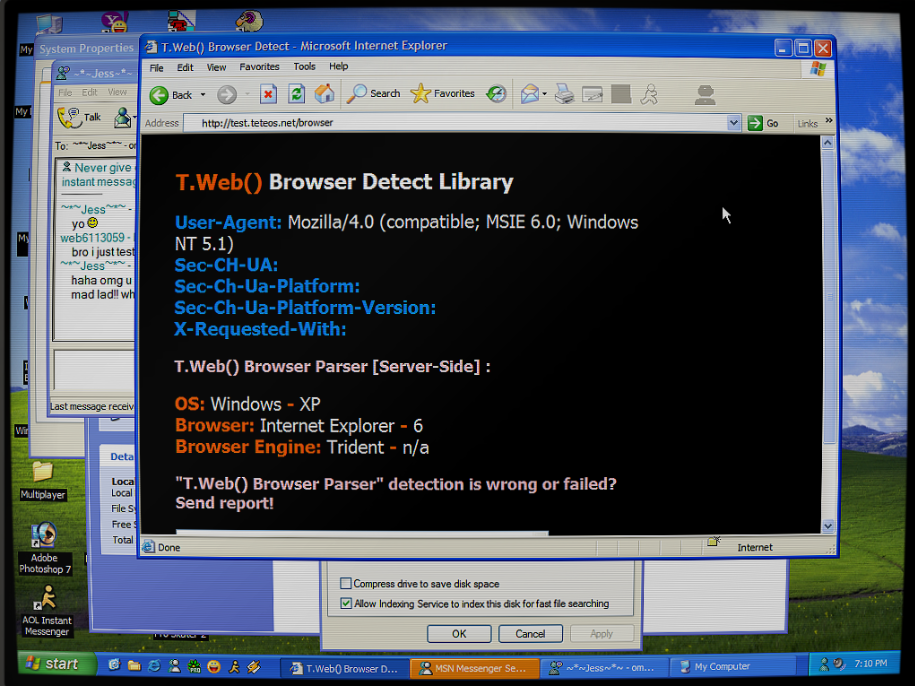Click the Edit page toolbar icon

(592, 94)
